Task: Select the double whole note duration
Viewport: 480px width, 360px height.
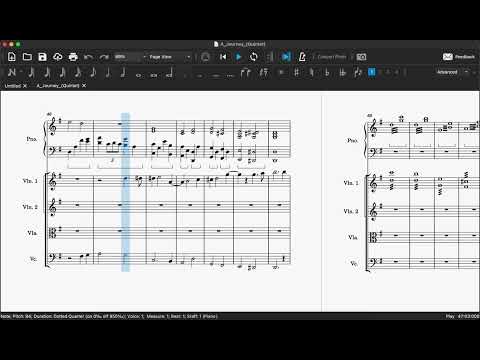Action: click(x=154, y=75)
